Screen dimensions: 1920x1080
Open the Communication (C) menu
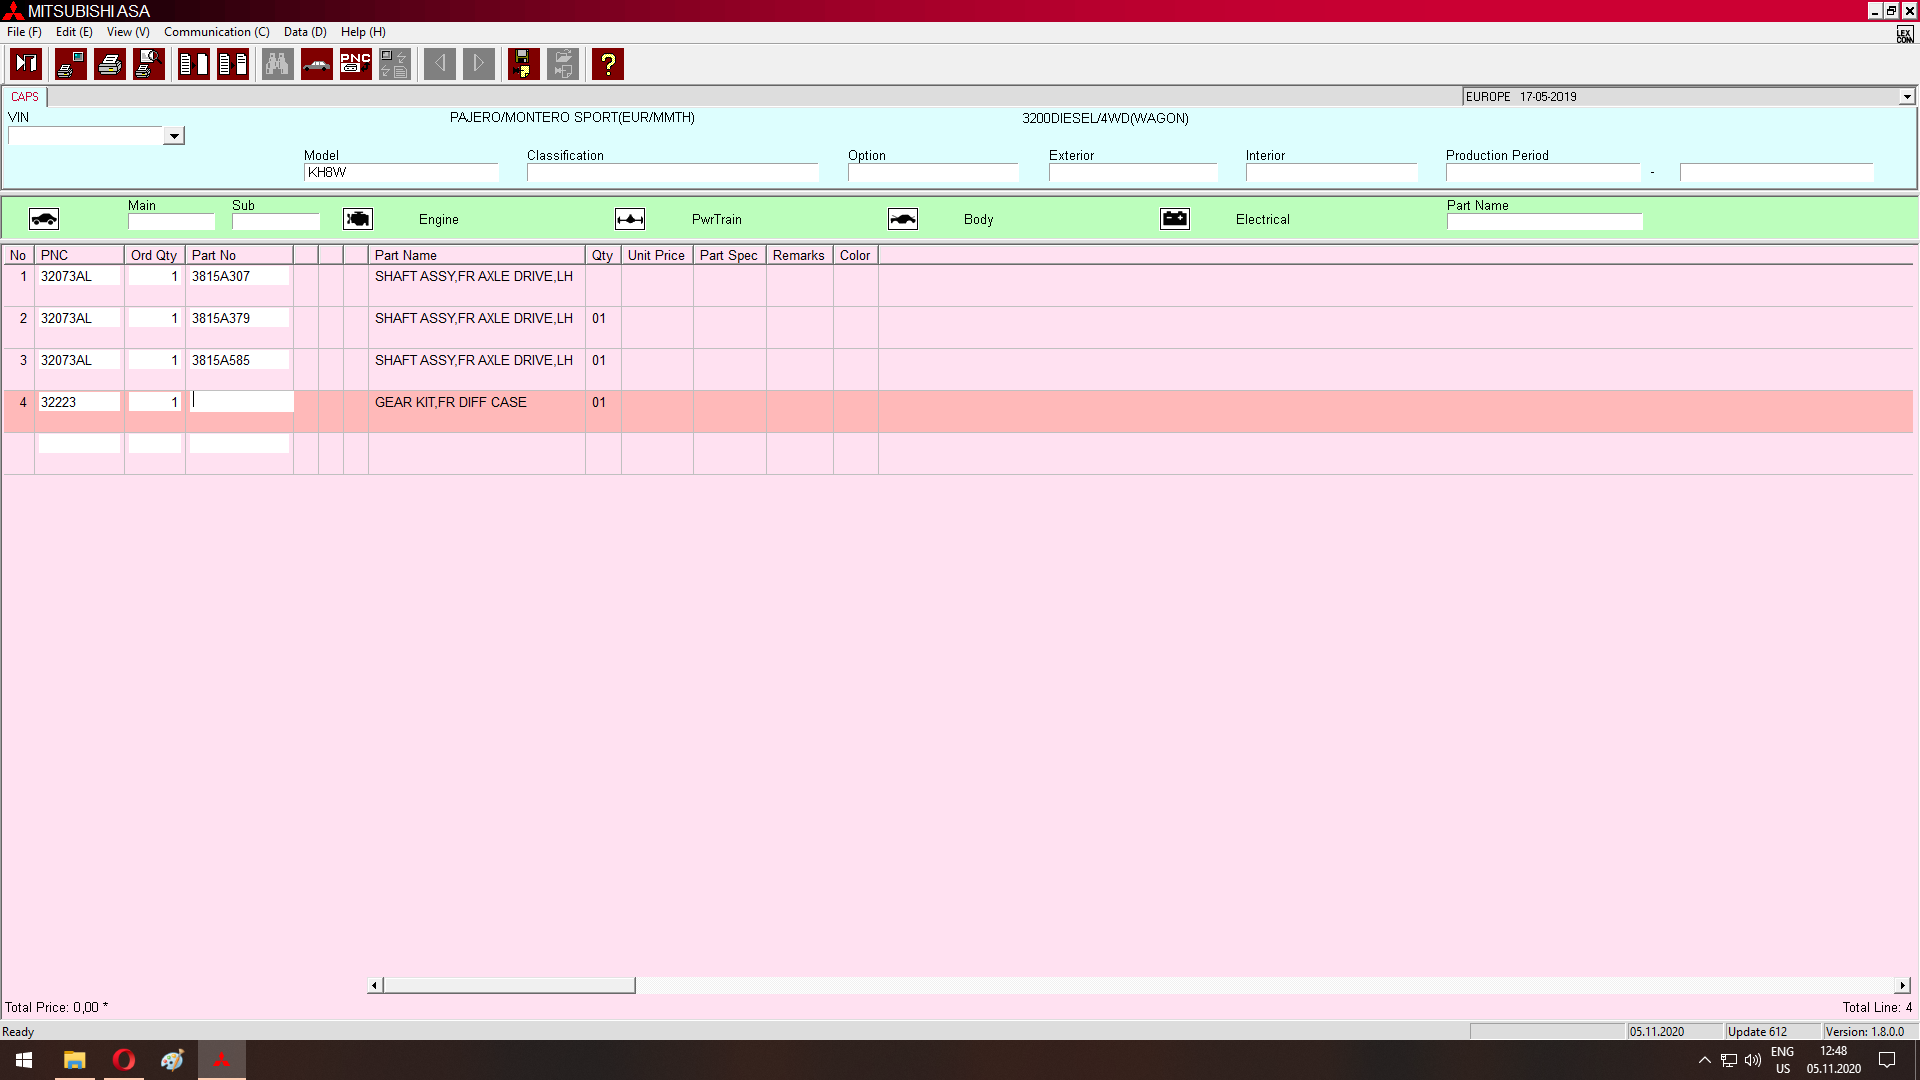[x=216, y=32]
